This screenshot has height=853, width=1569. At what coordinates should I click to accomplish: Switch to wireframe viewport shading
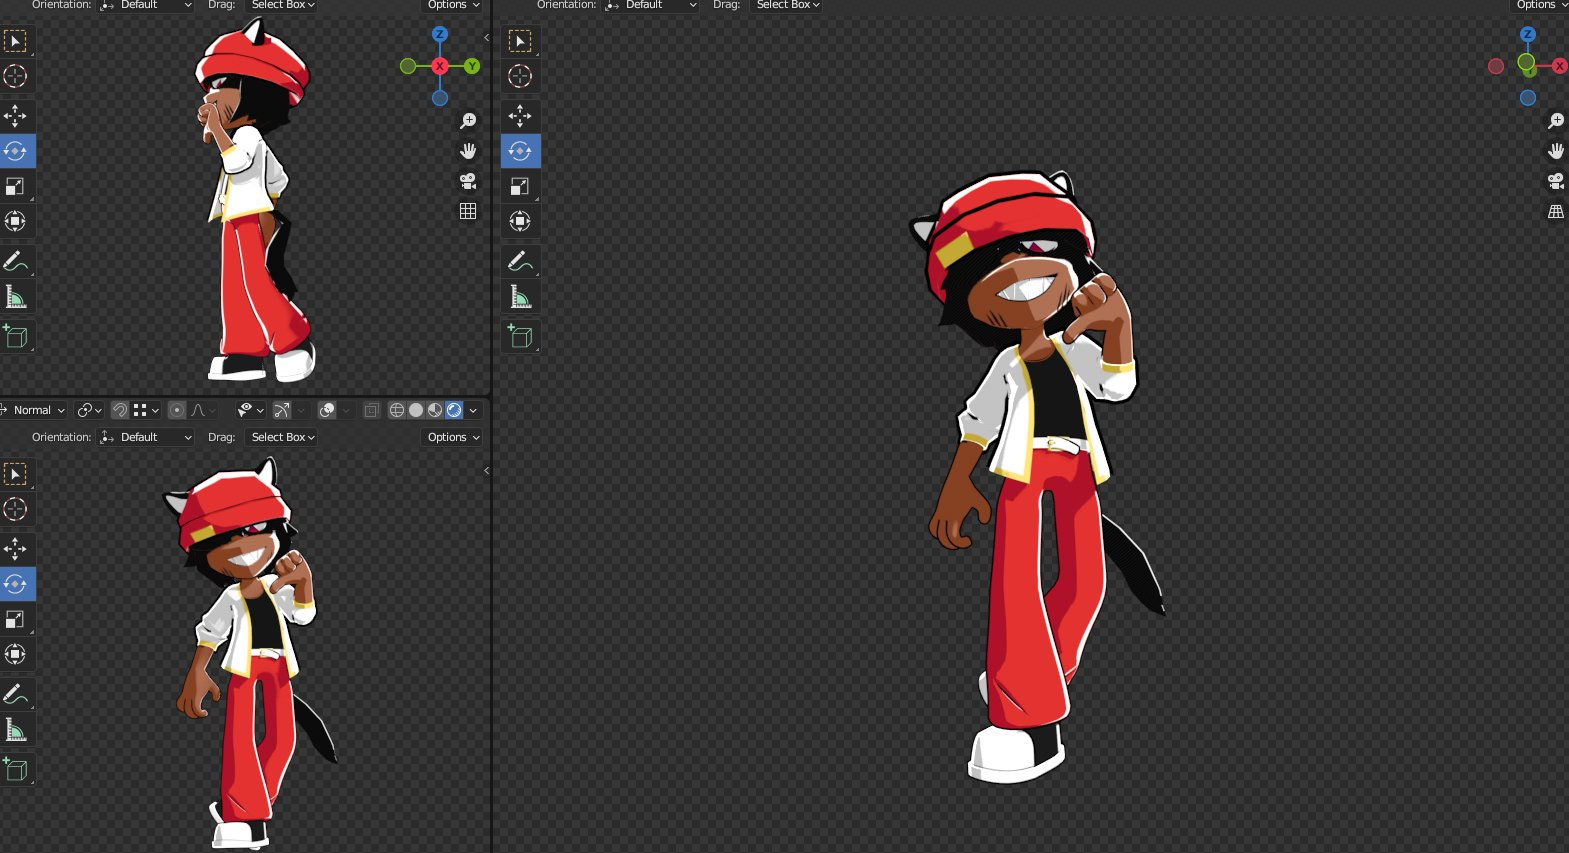(397, 410)
